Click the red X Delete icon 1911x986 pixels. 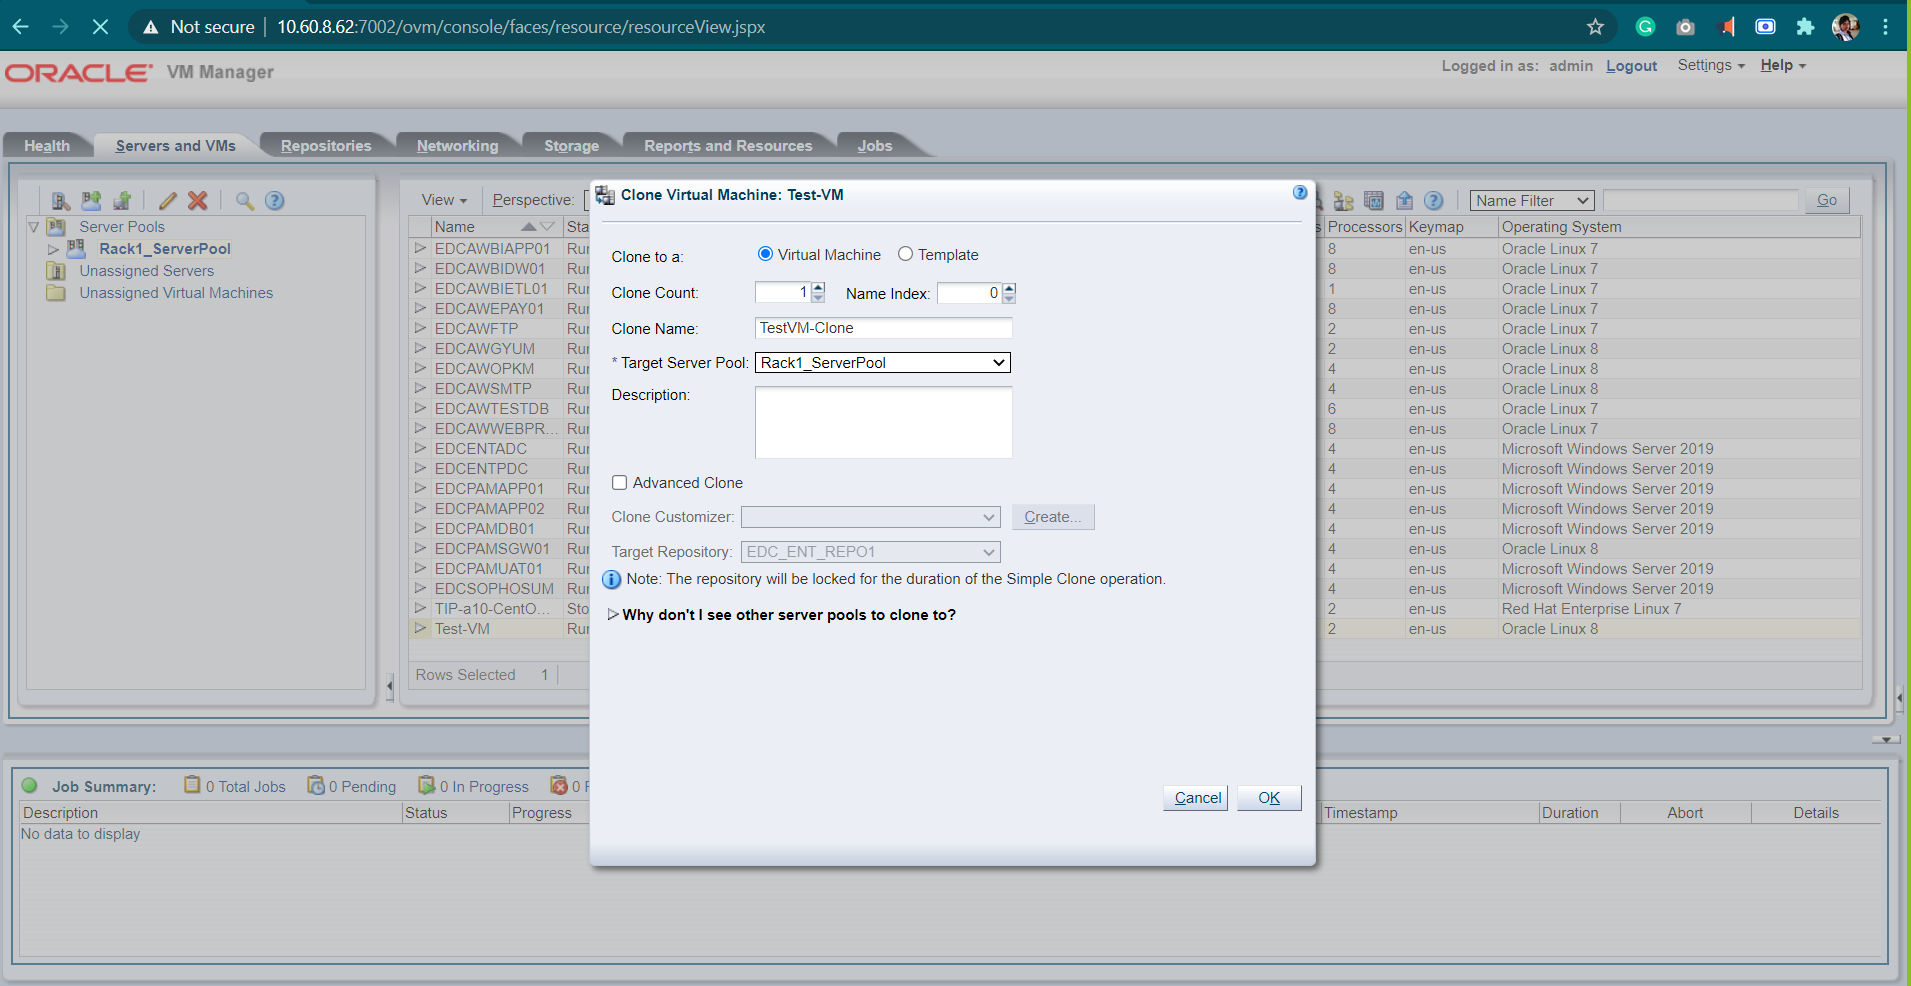[198, 201]
